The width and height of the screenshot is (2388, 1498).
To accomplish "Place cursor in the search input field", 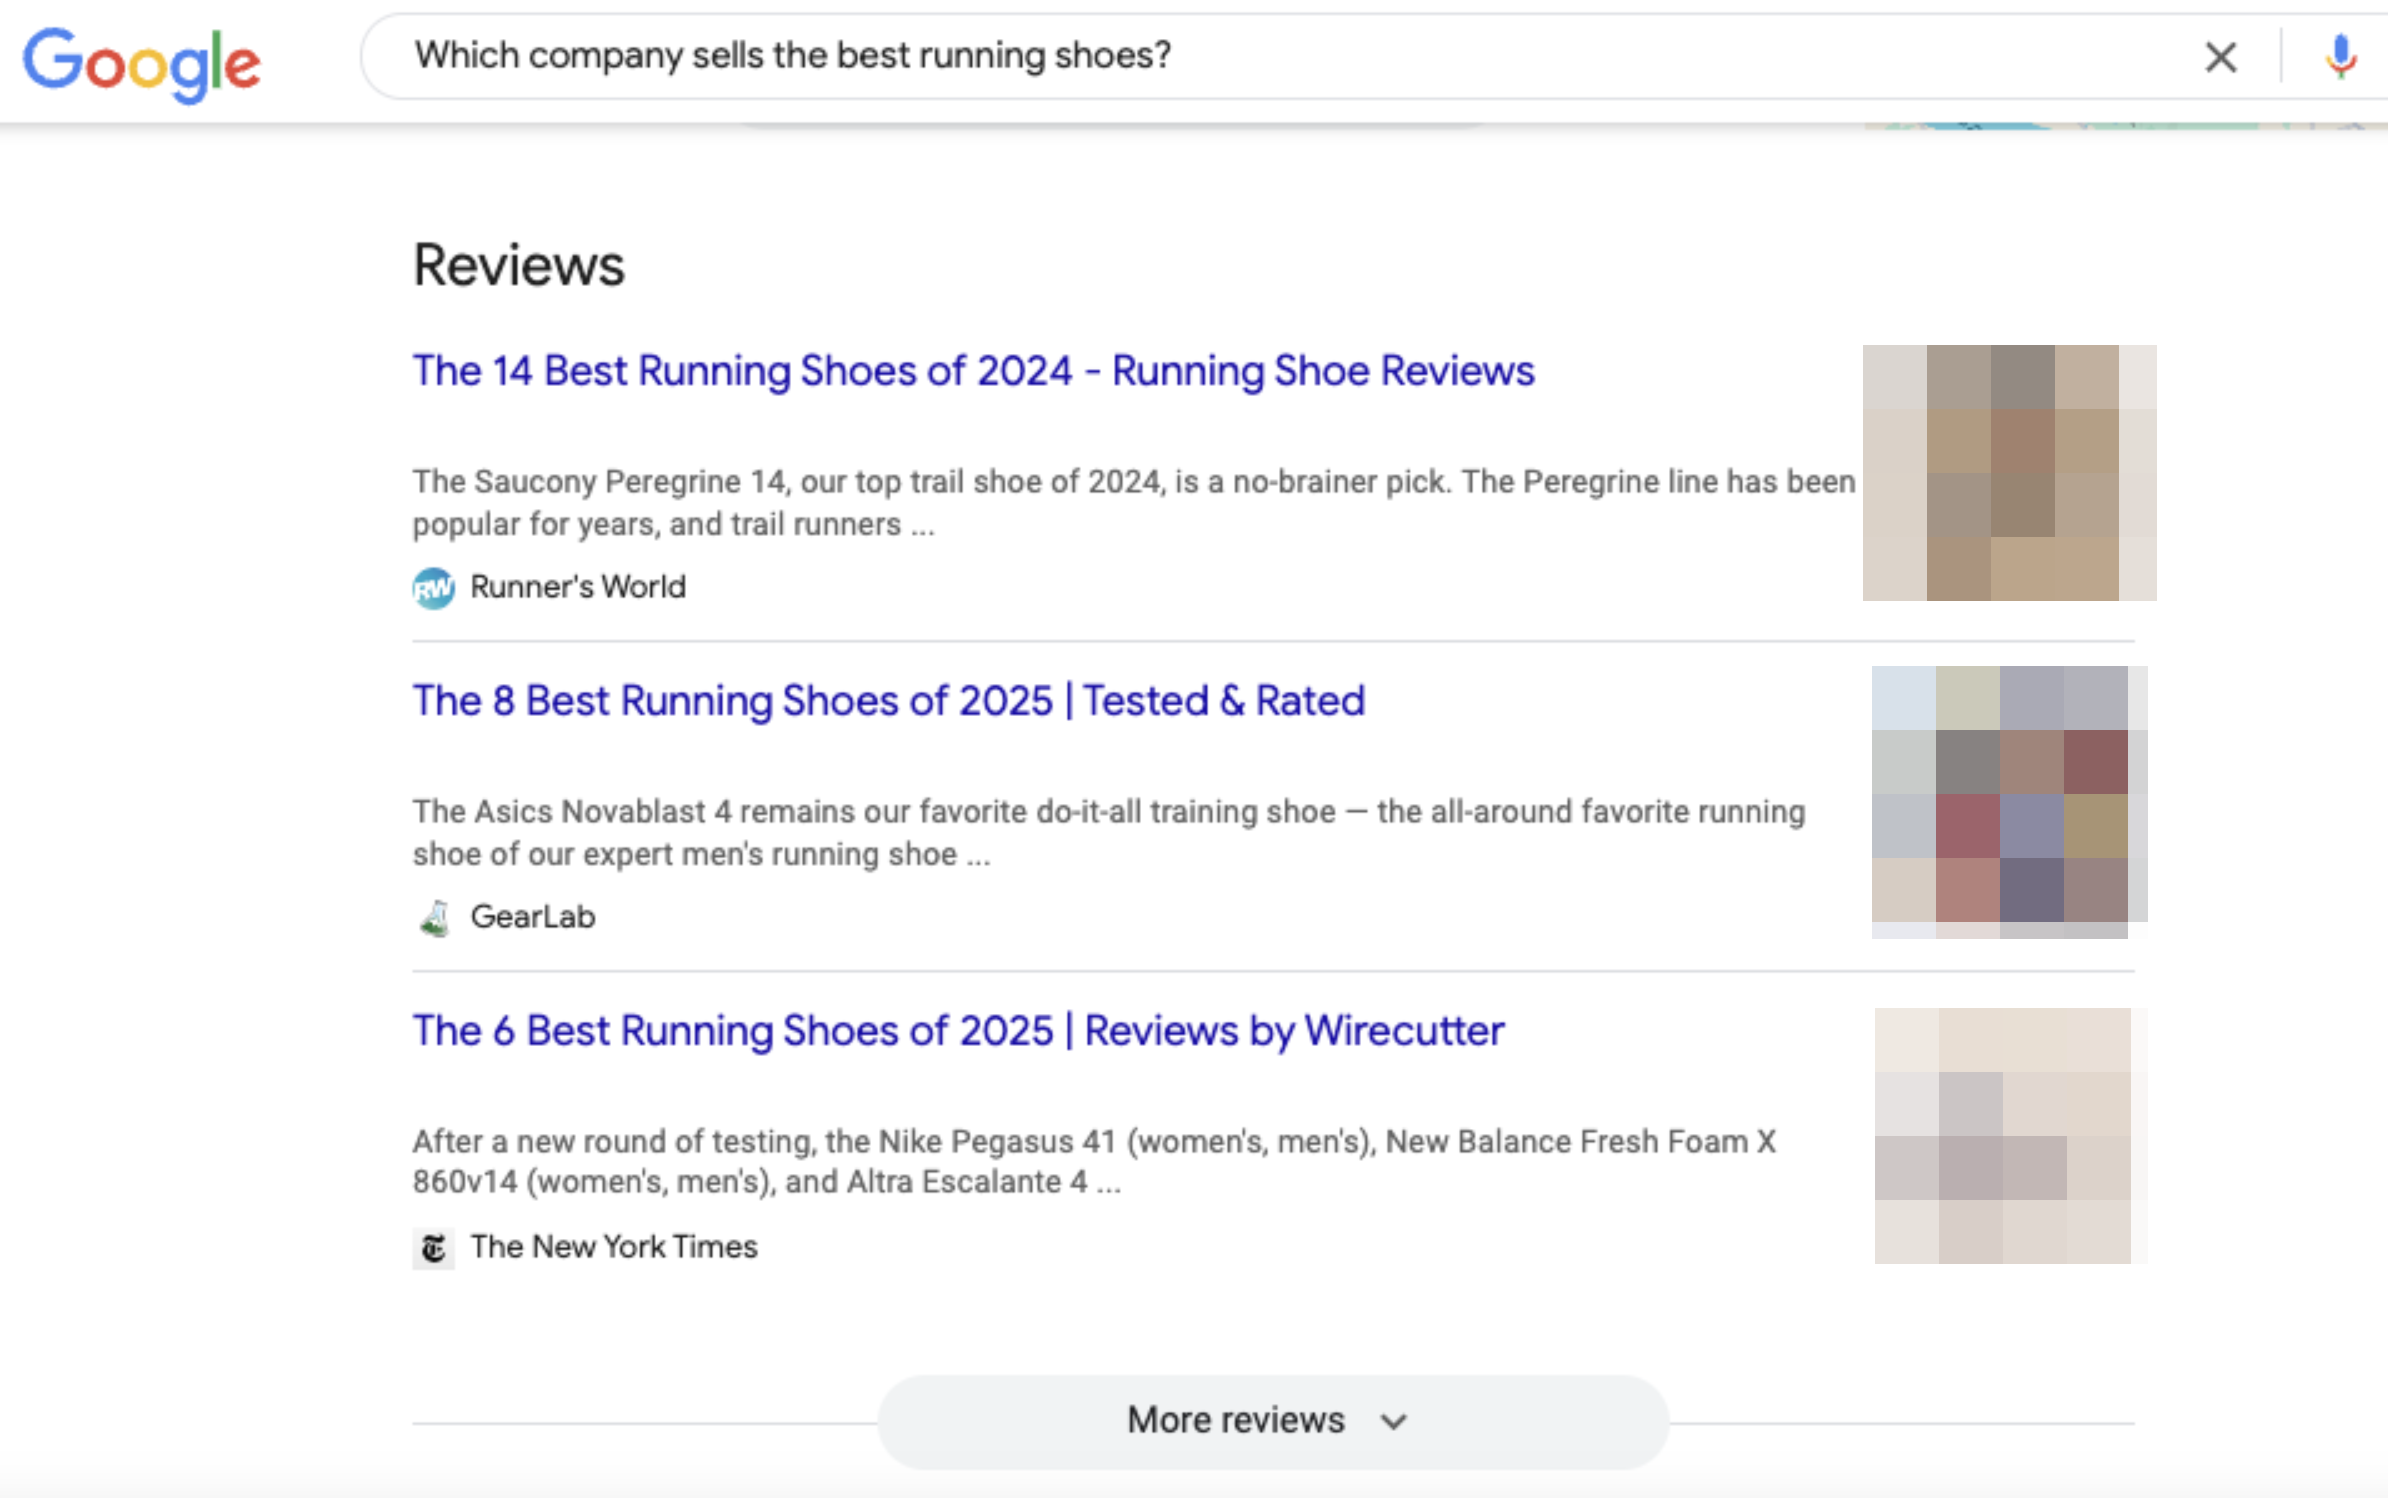I will [1200, 57].
